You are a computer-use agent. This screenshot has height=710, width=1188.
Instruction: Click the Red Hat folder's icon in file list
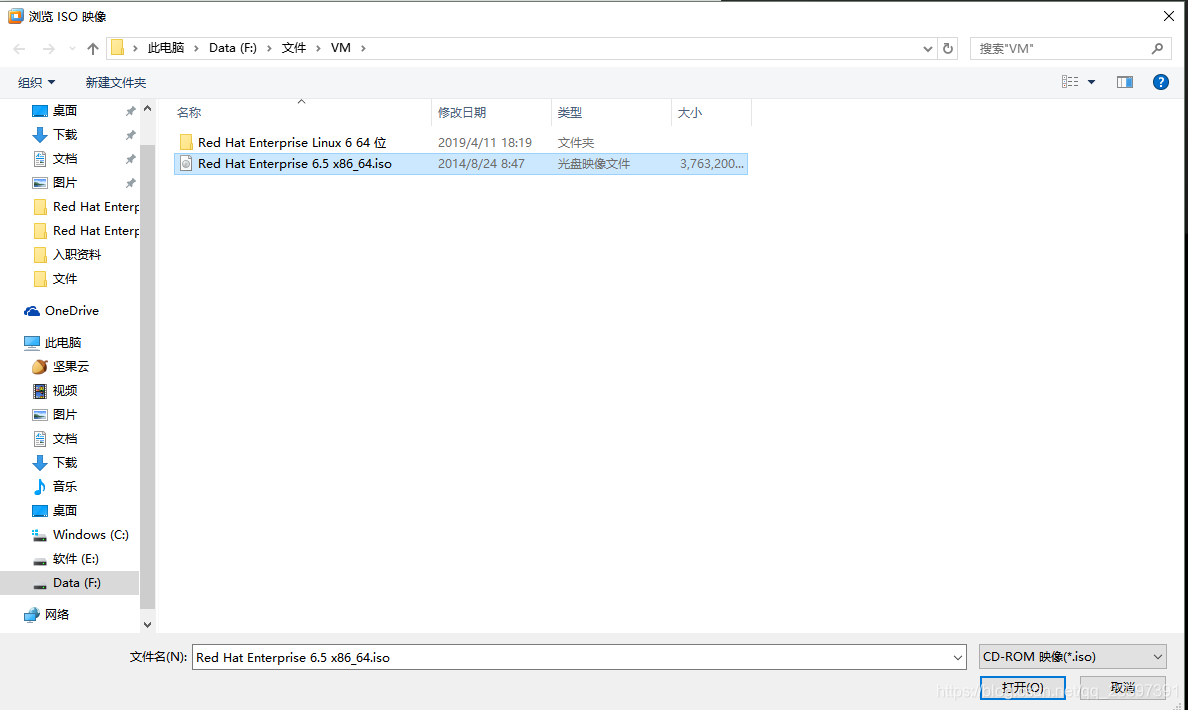coord(186,142)
